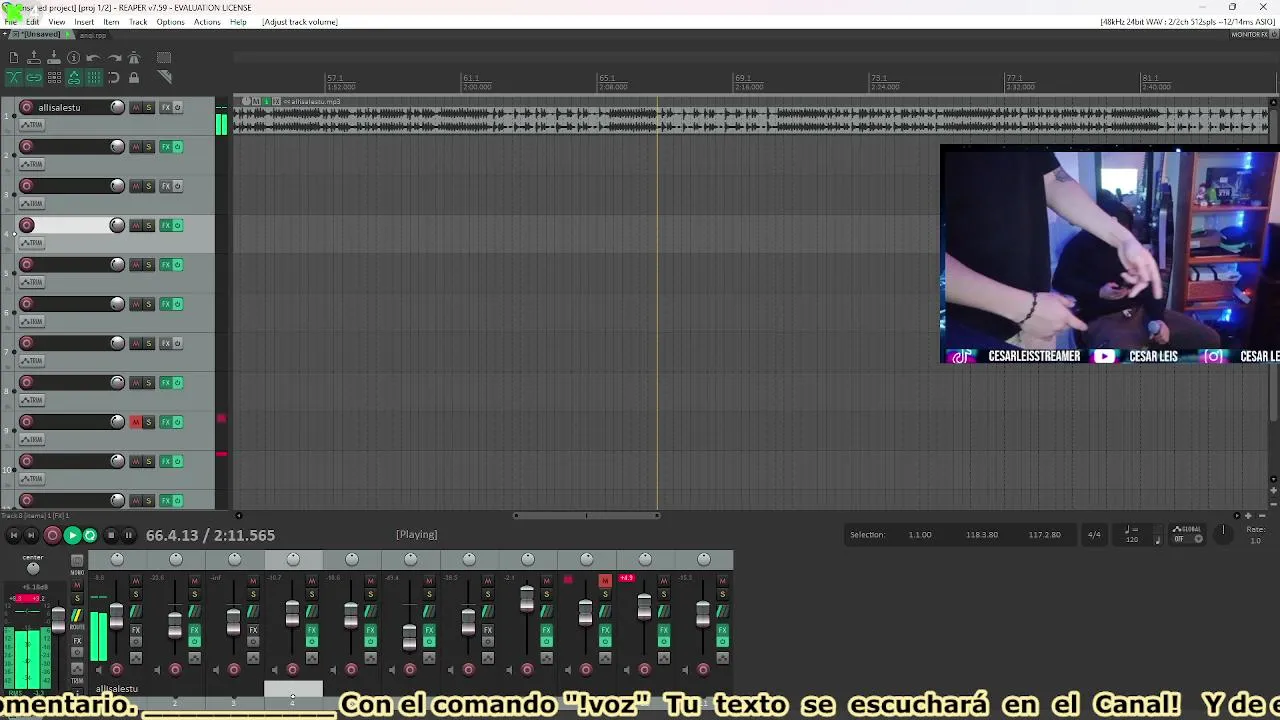Image resolution: width=1280 pixels, height=720 pixels.
Task: Open master FX button in mixer
Action: [77, 641]
